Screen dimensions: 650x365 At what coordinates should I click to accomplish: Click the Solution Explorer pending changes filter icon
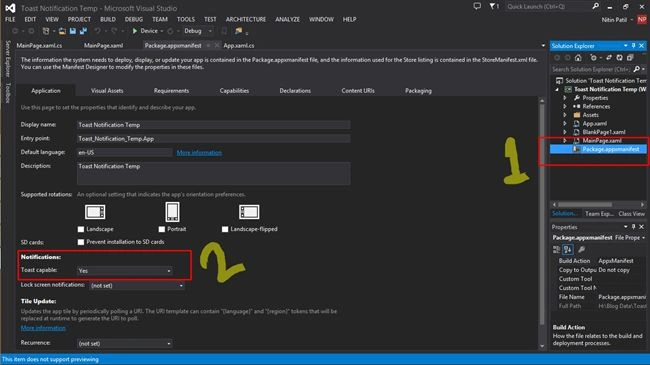coord(593,58)
